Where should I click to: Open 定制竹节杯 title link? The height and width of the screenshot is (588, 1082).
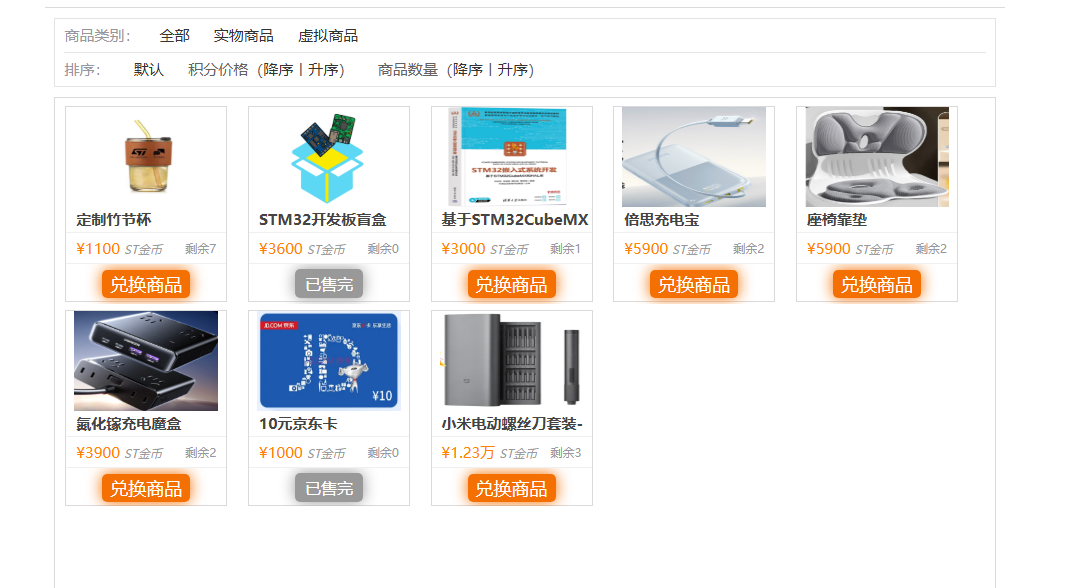[114, 220]
